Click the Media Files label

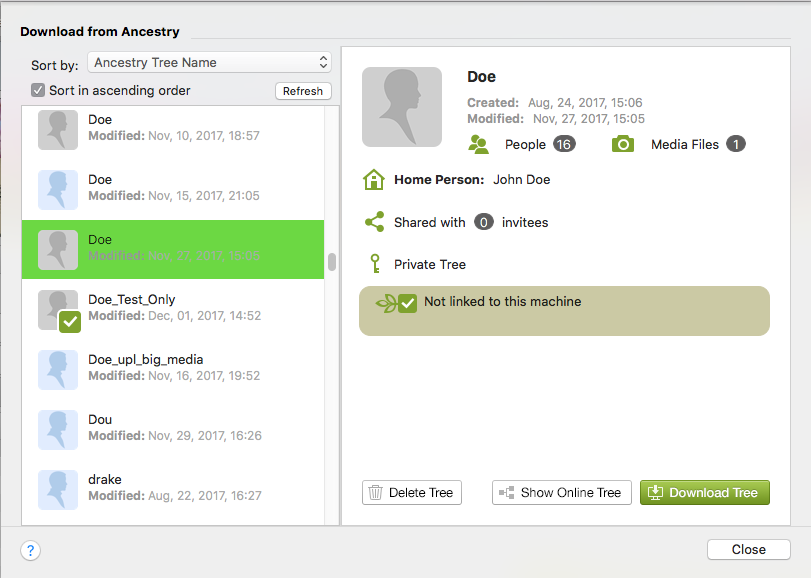click(x=685, y=145)
